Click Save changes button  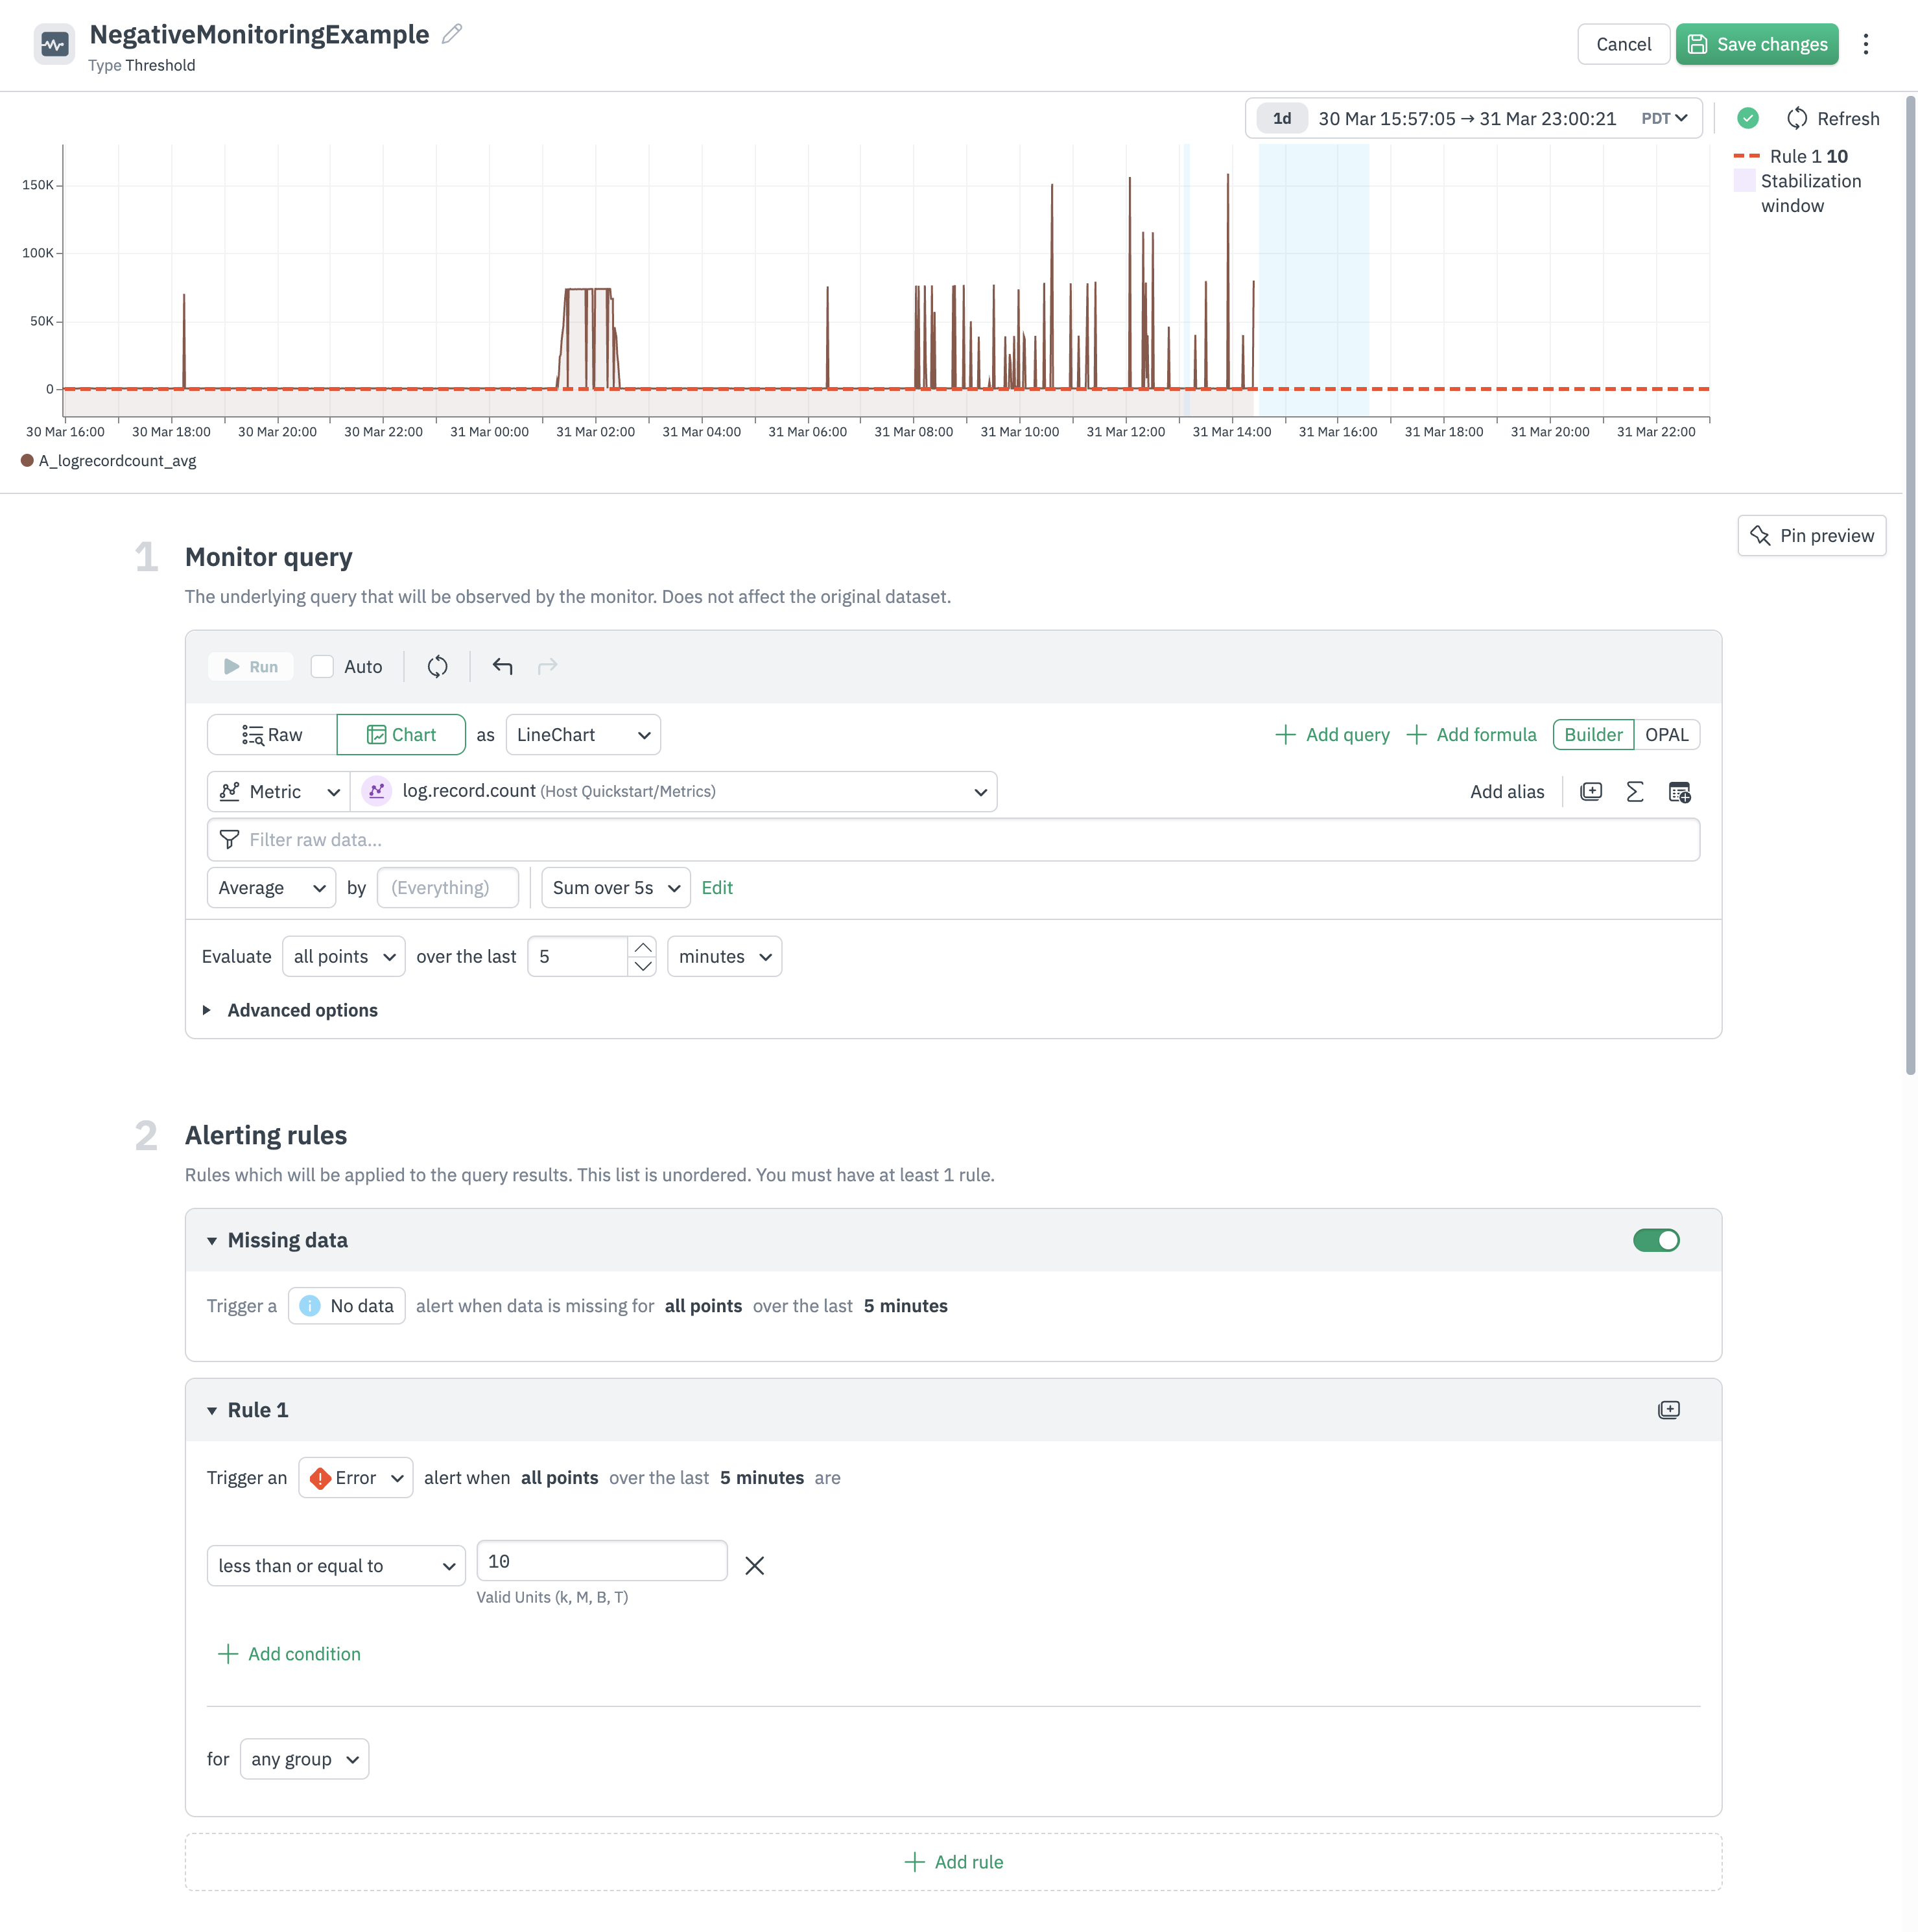click(x=1756, y=44)
